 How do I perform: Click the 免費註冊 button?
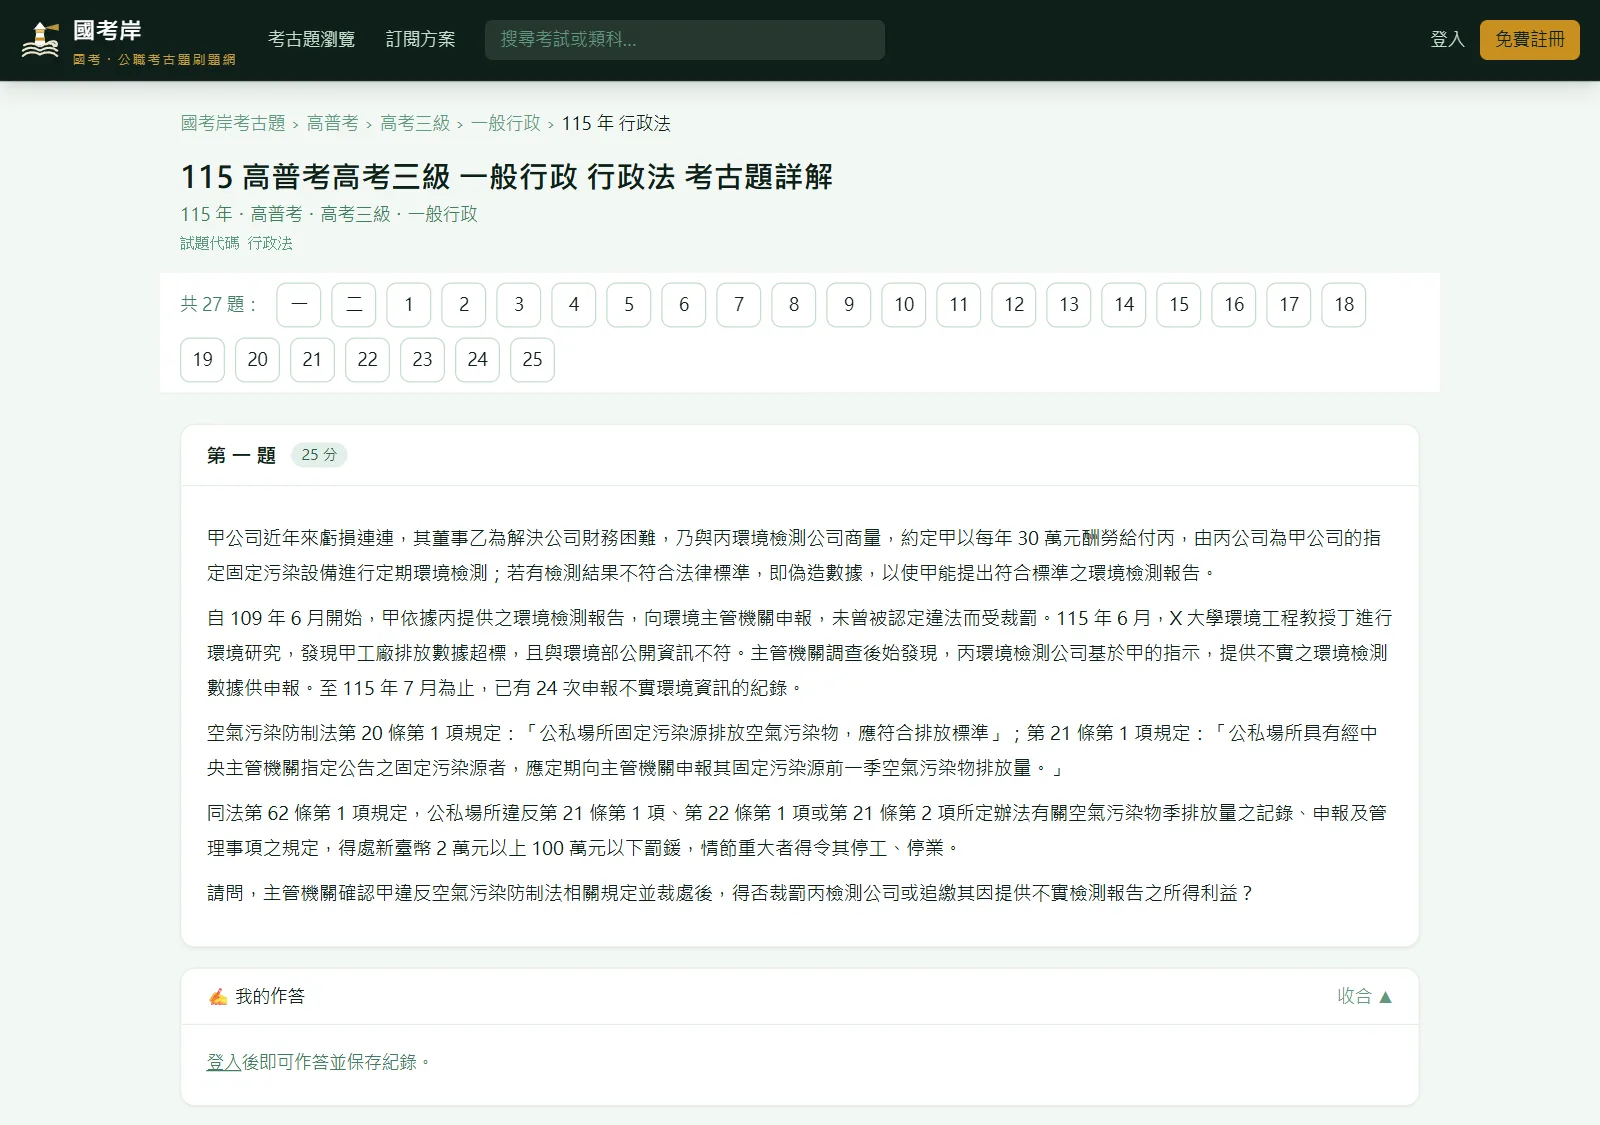[1529, 40]
